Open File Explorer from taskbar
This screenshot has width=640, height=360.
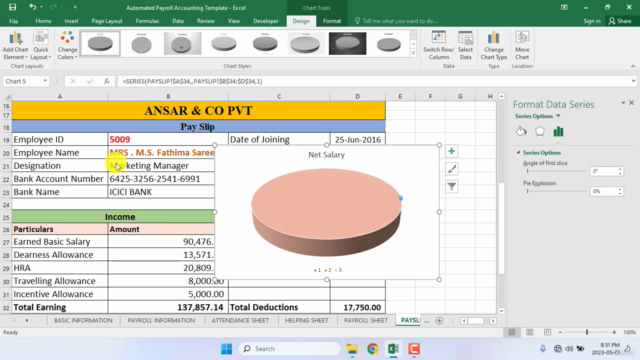pyautogui.click(x=352, y=349)
